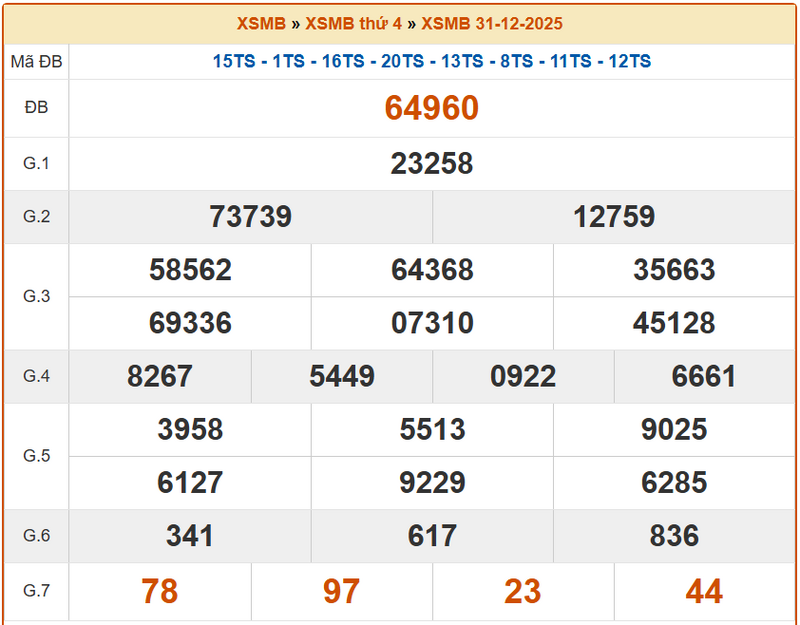Click the XSMB breadcrumb link
This screenshot has height=625, width=800.
[x=261, y=23]
